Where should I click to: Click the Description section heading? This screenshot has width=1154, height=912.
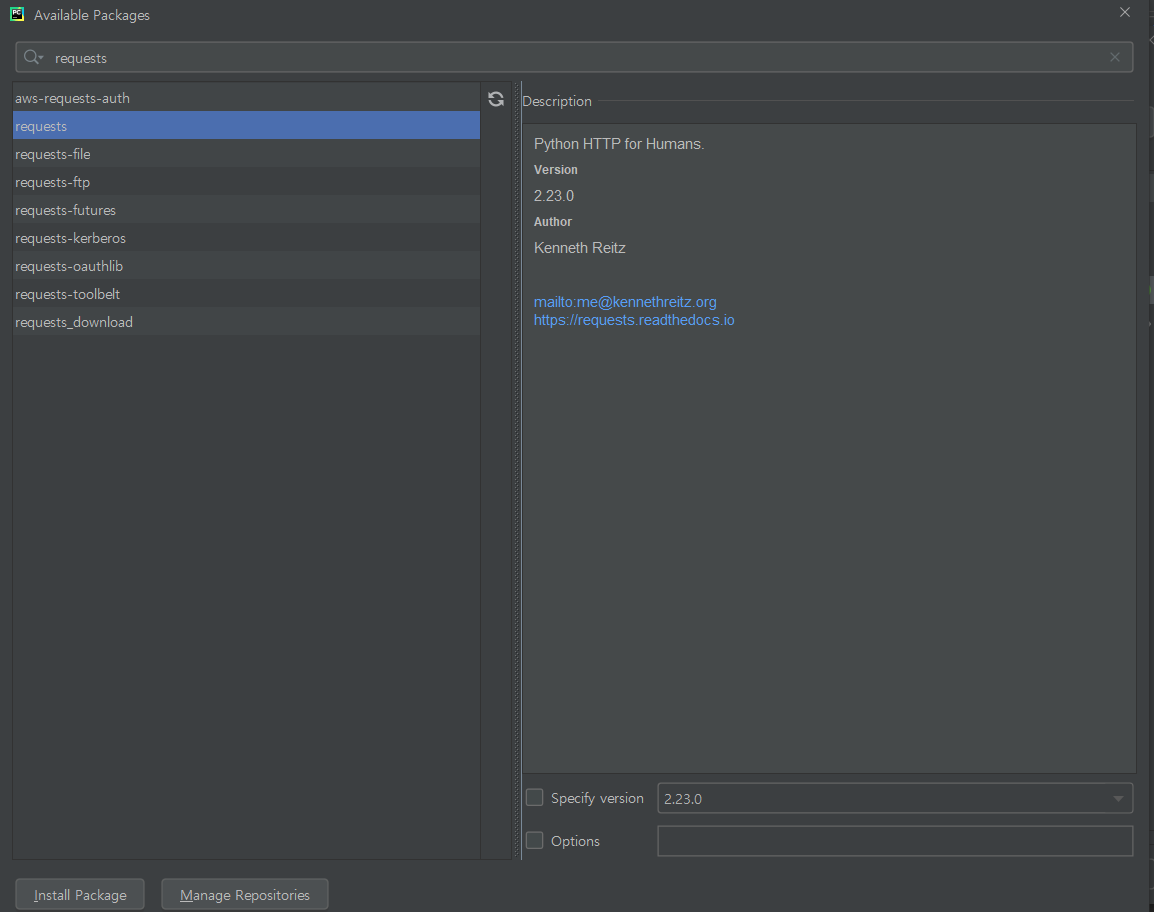[x=556, y=101]
